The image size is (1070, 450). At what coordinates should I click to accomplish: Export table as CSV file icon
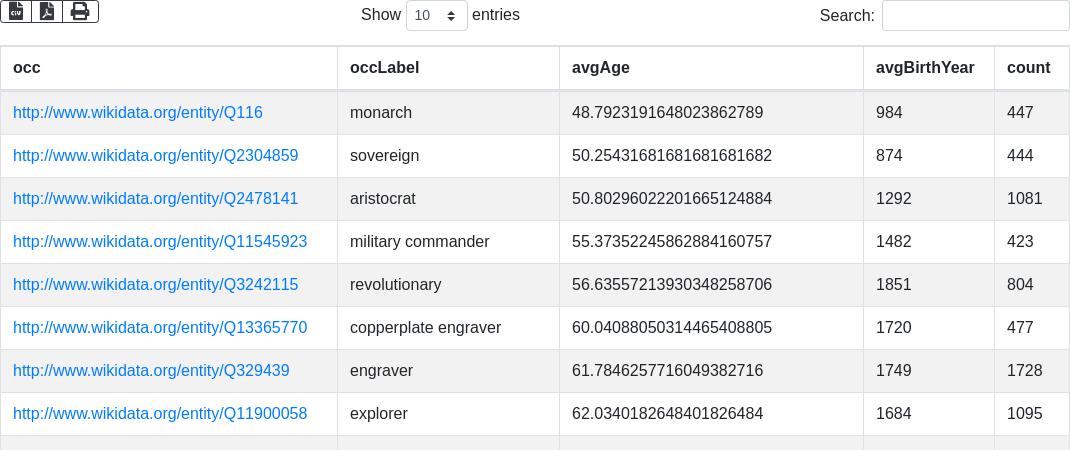pos(16,11)
